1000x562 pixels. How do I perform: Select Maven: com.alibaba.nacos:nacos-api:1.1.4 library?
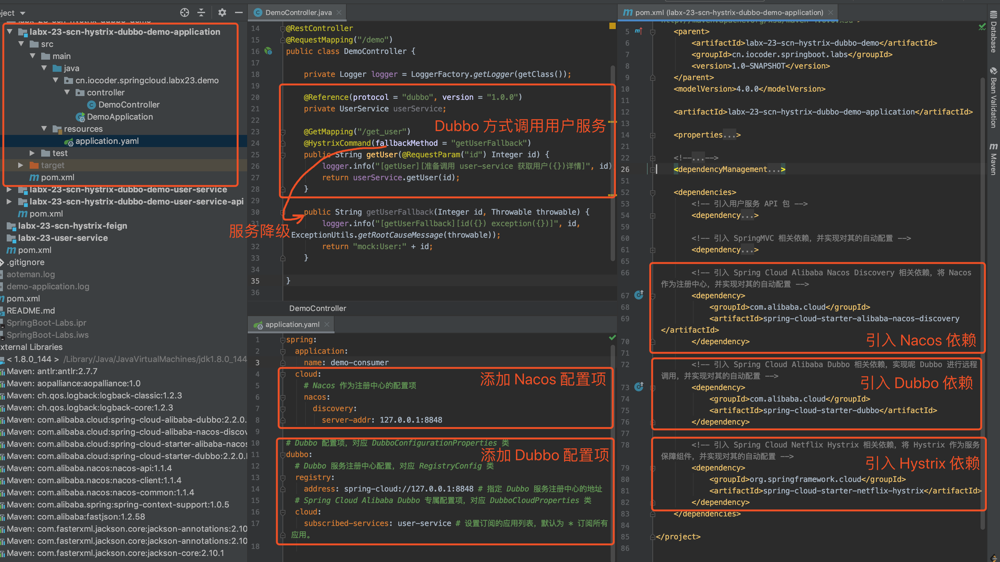point(89,468)
